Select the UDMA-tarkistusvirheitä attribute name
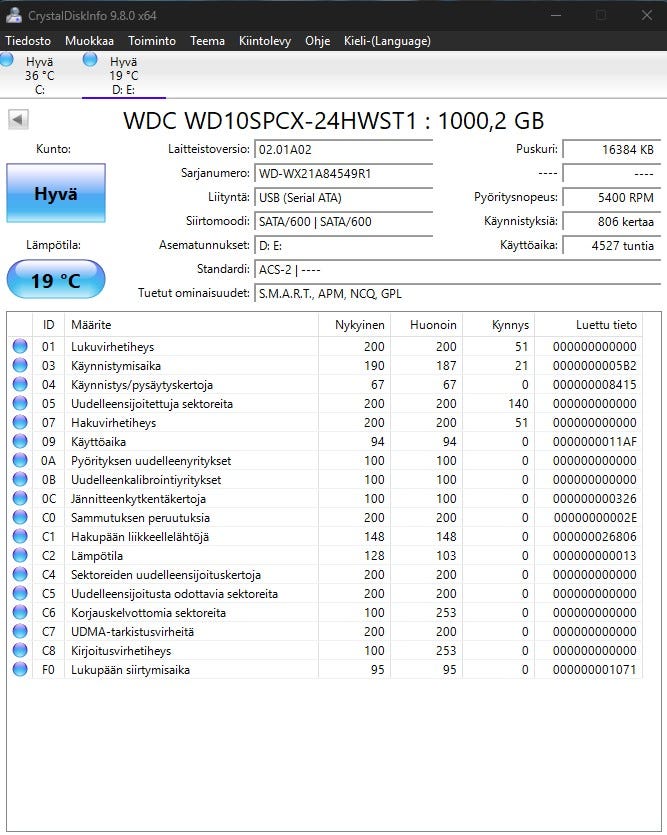Viewport: 667px width, 835px height. 132,632
